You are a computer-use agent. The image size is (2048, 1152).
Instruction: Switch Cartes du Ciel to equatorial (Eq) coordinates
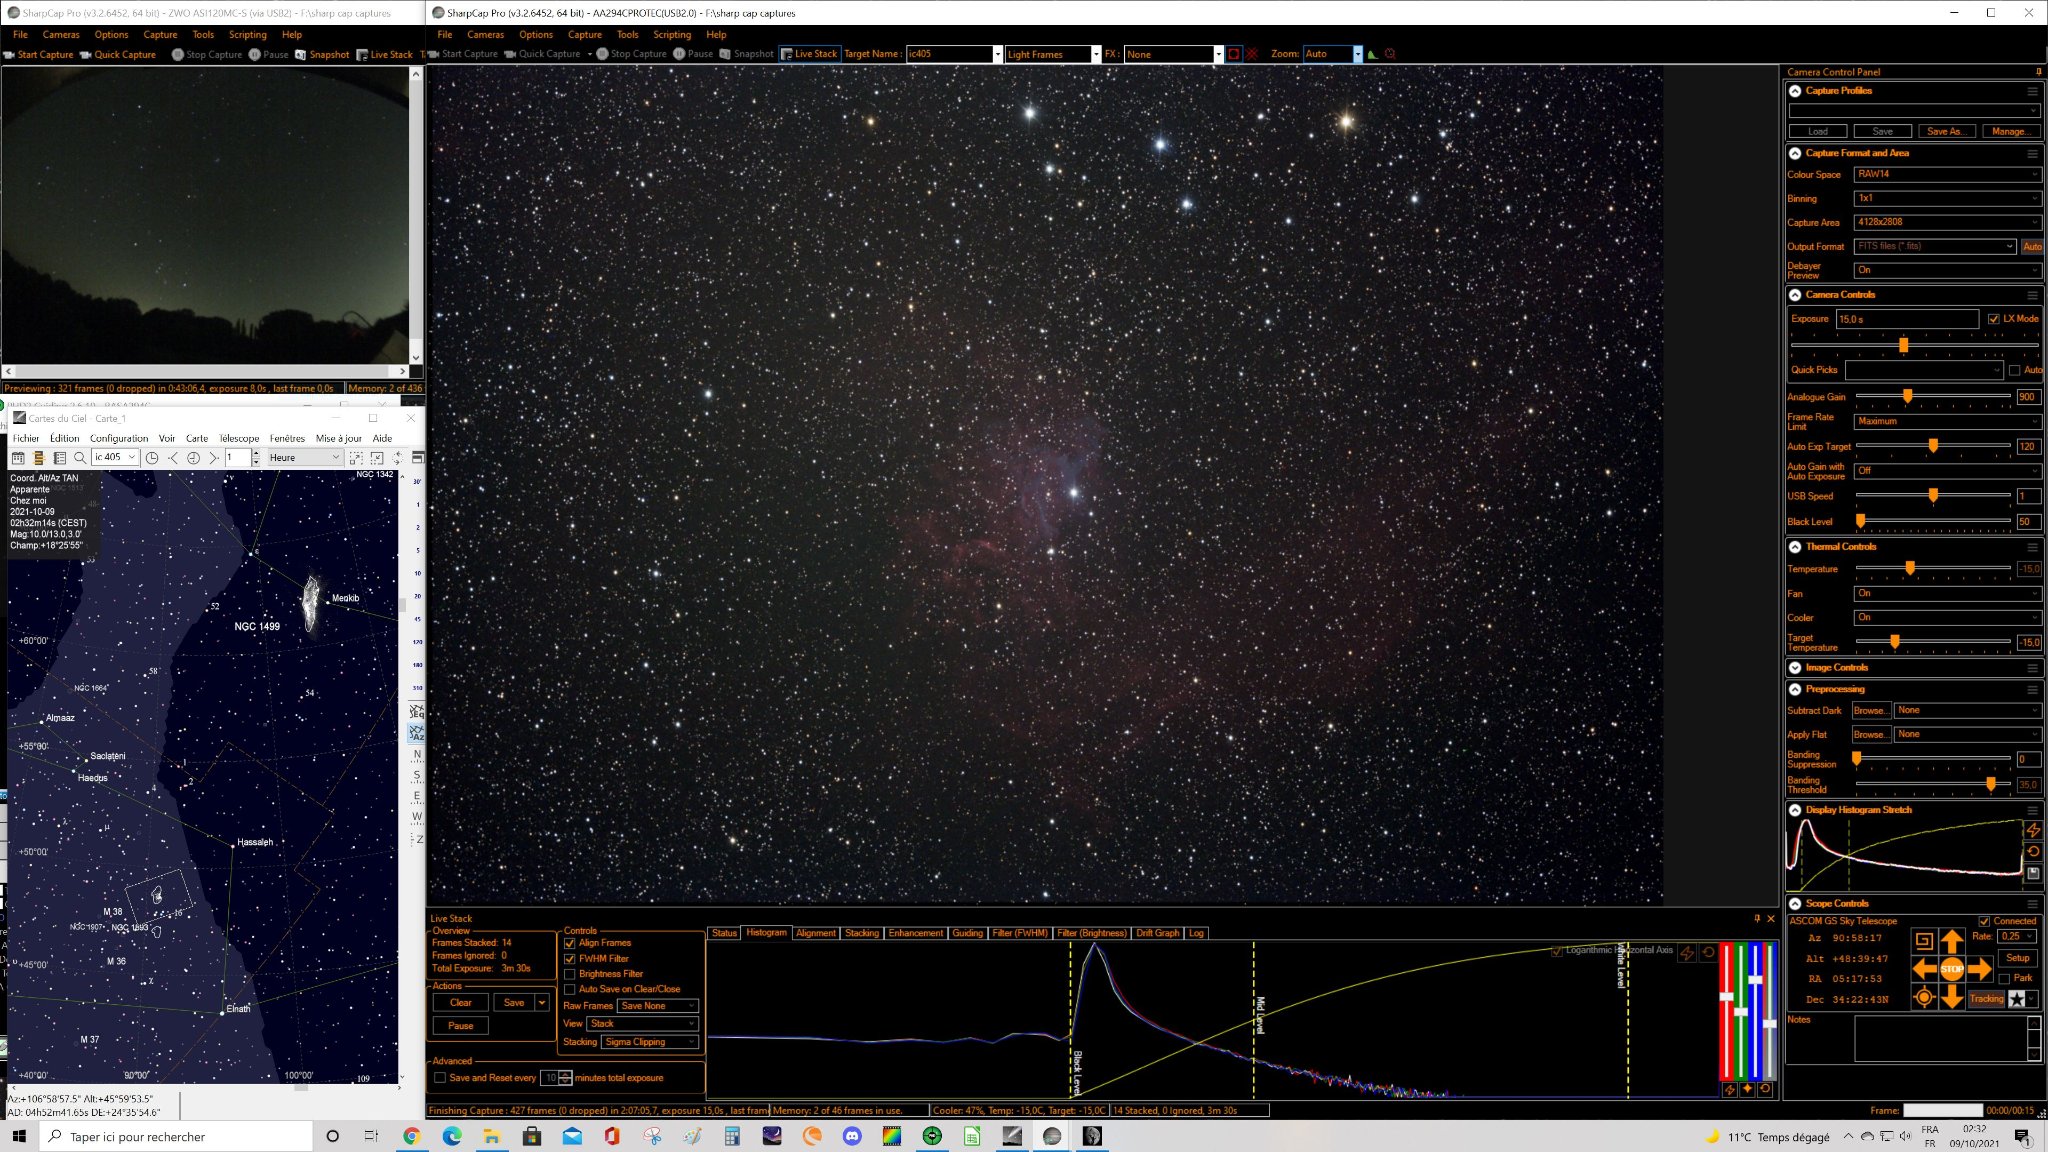417,711
